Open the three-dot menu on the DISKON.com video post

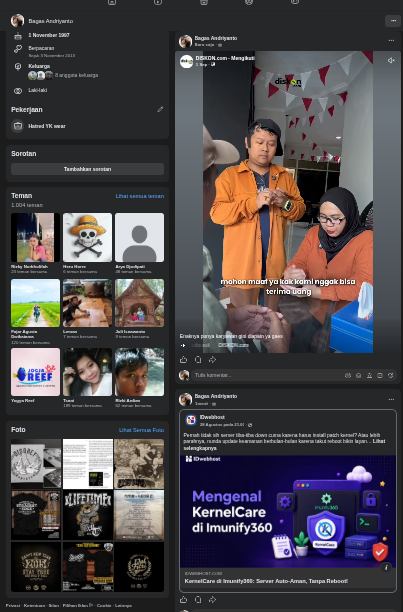click(x=391, y=41)
